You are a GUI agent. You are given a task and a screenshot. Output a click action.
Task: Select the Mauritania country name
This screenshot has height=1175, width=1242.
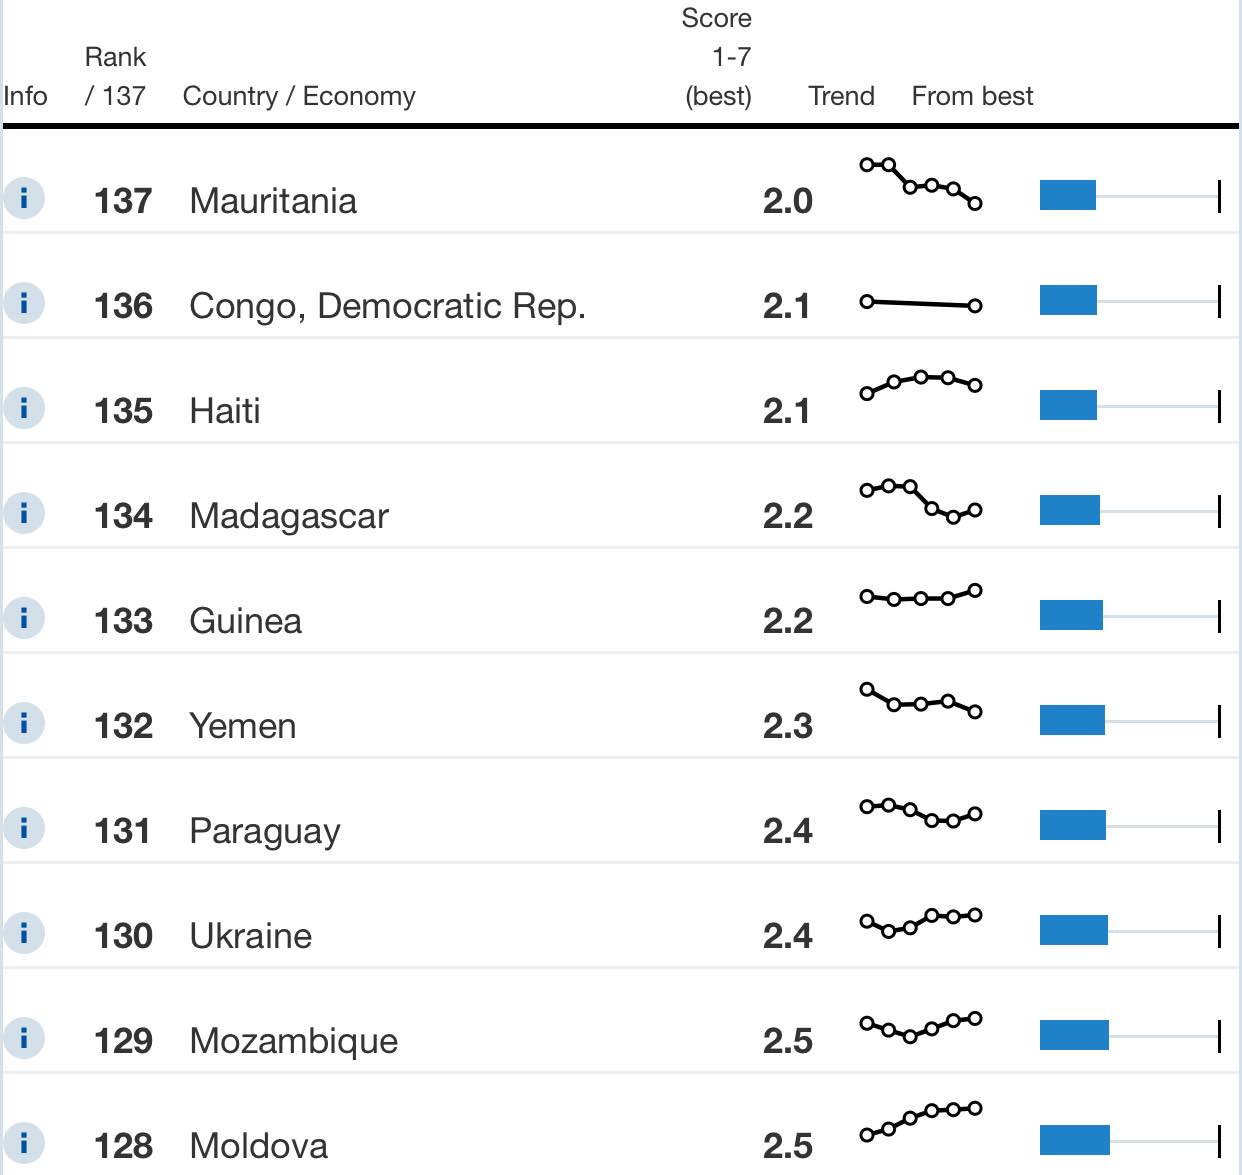click(273, 200)
